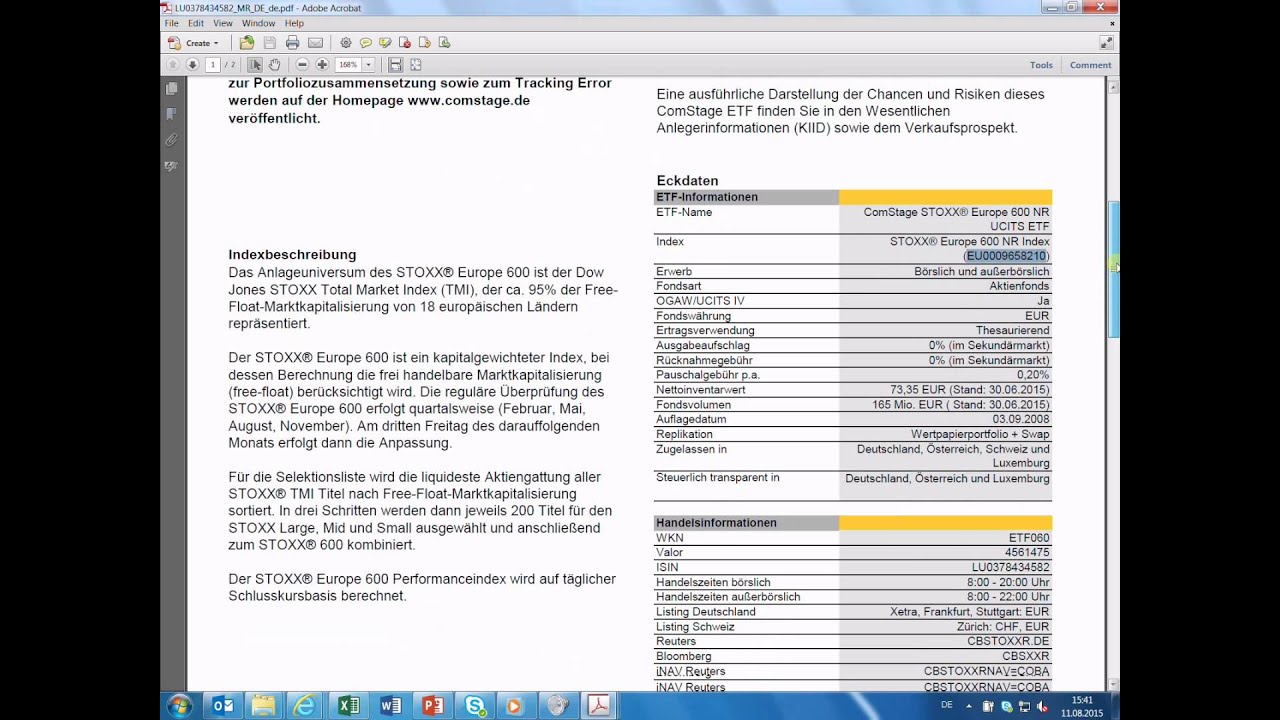Open the Edit menu
The width and height of the screenshot is (1280, 720).
196,23
